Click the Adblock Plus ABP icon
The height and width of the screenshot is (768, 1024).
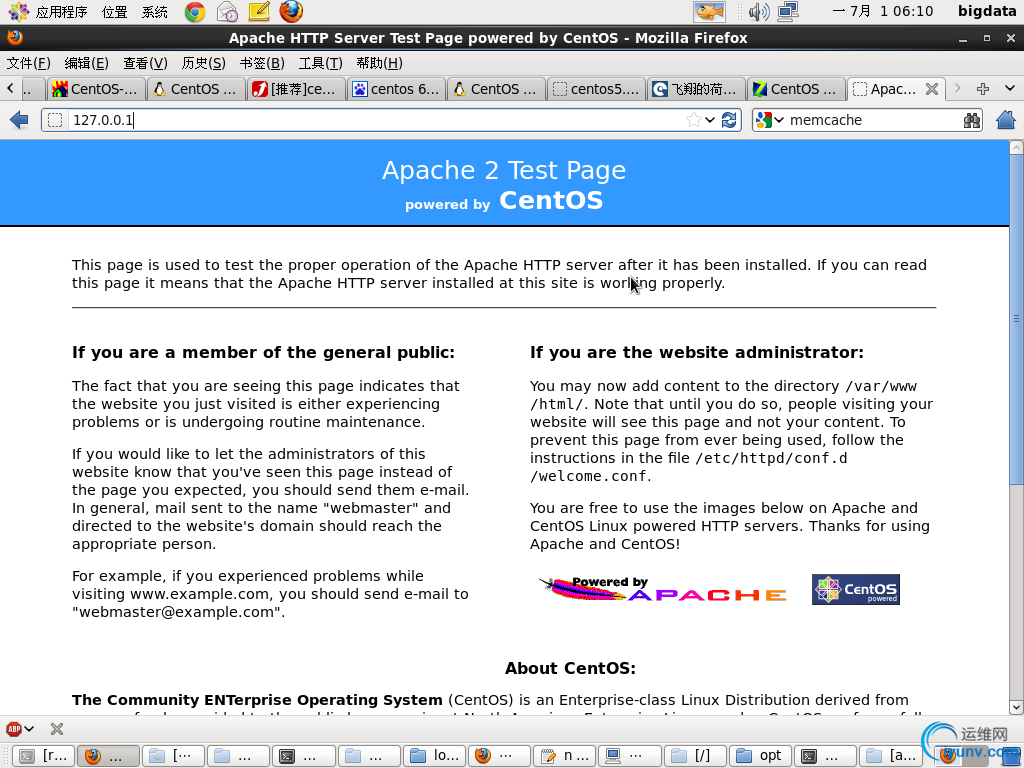click(x=14, y=729)
